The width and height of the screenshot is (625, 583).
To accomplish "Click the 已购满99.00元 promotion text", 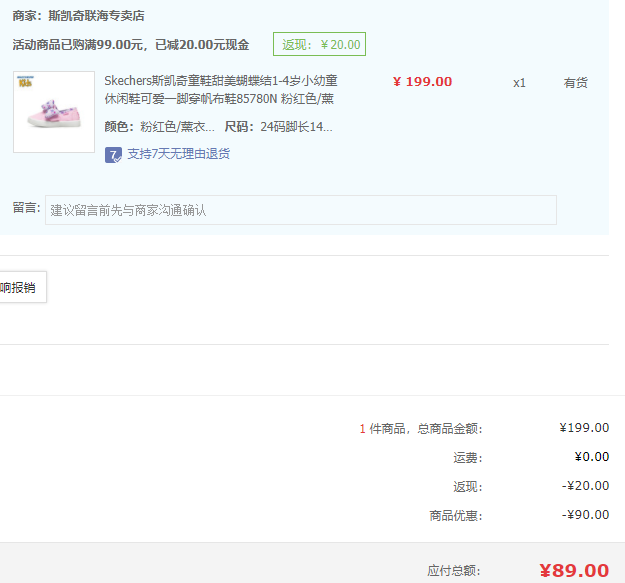I will point(131,45).
